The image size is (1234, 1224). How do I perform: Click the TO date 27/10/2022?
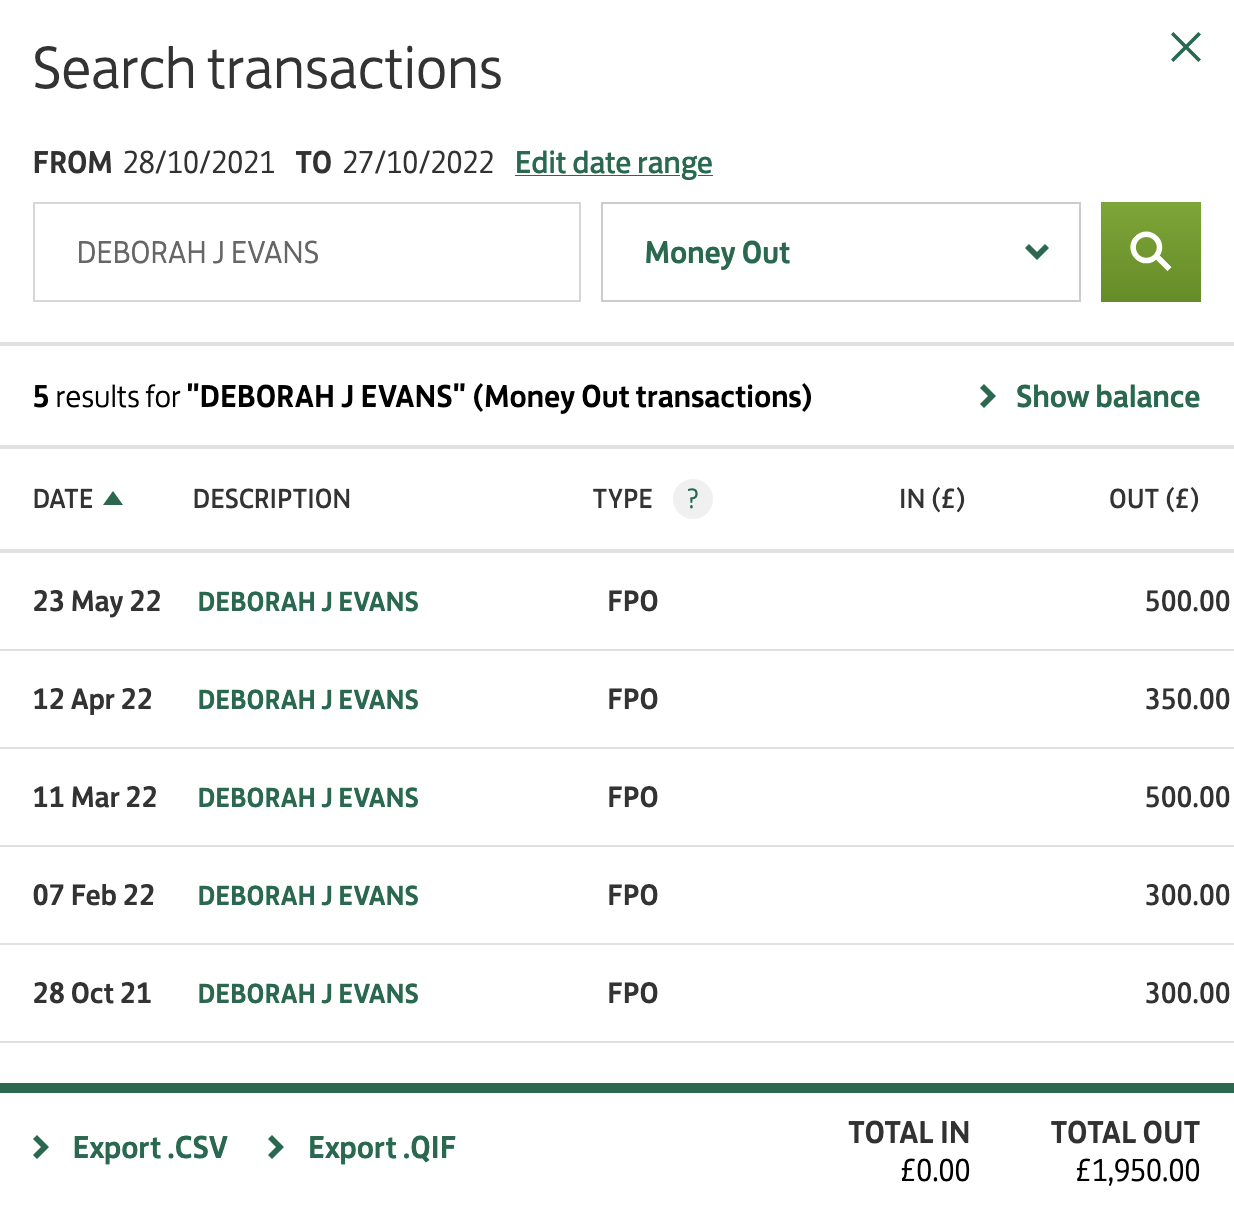418,162
